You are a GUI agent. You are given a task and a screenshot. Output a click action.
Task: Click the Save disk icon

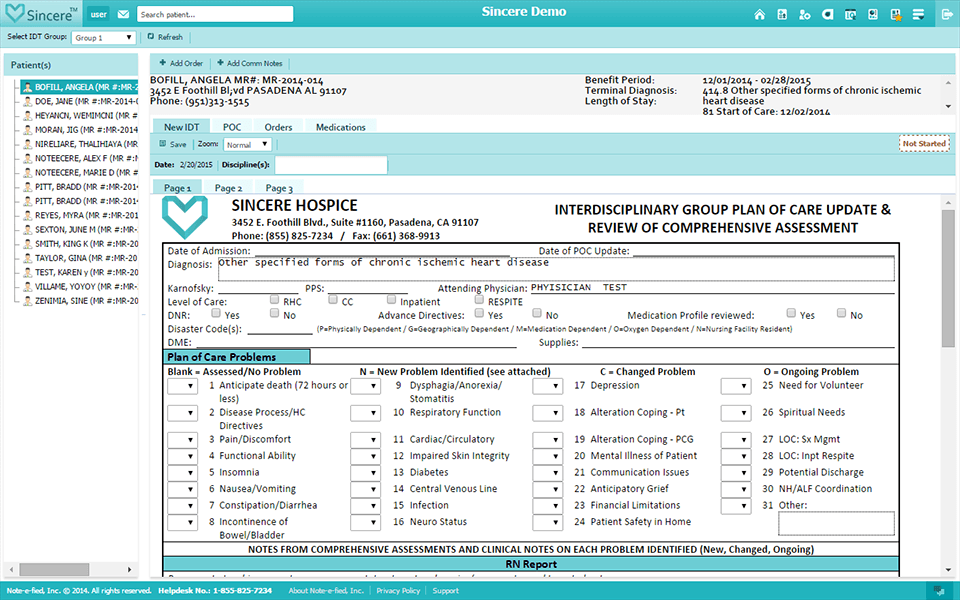click(163, 144)
